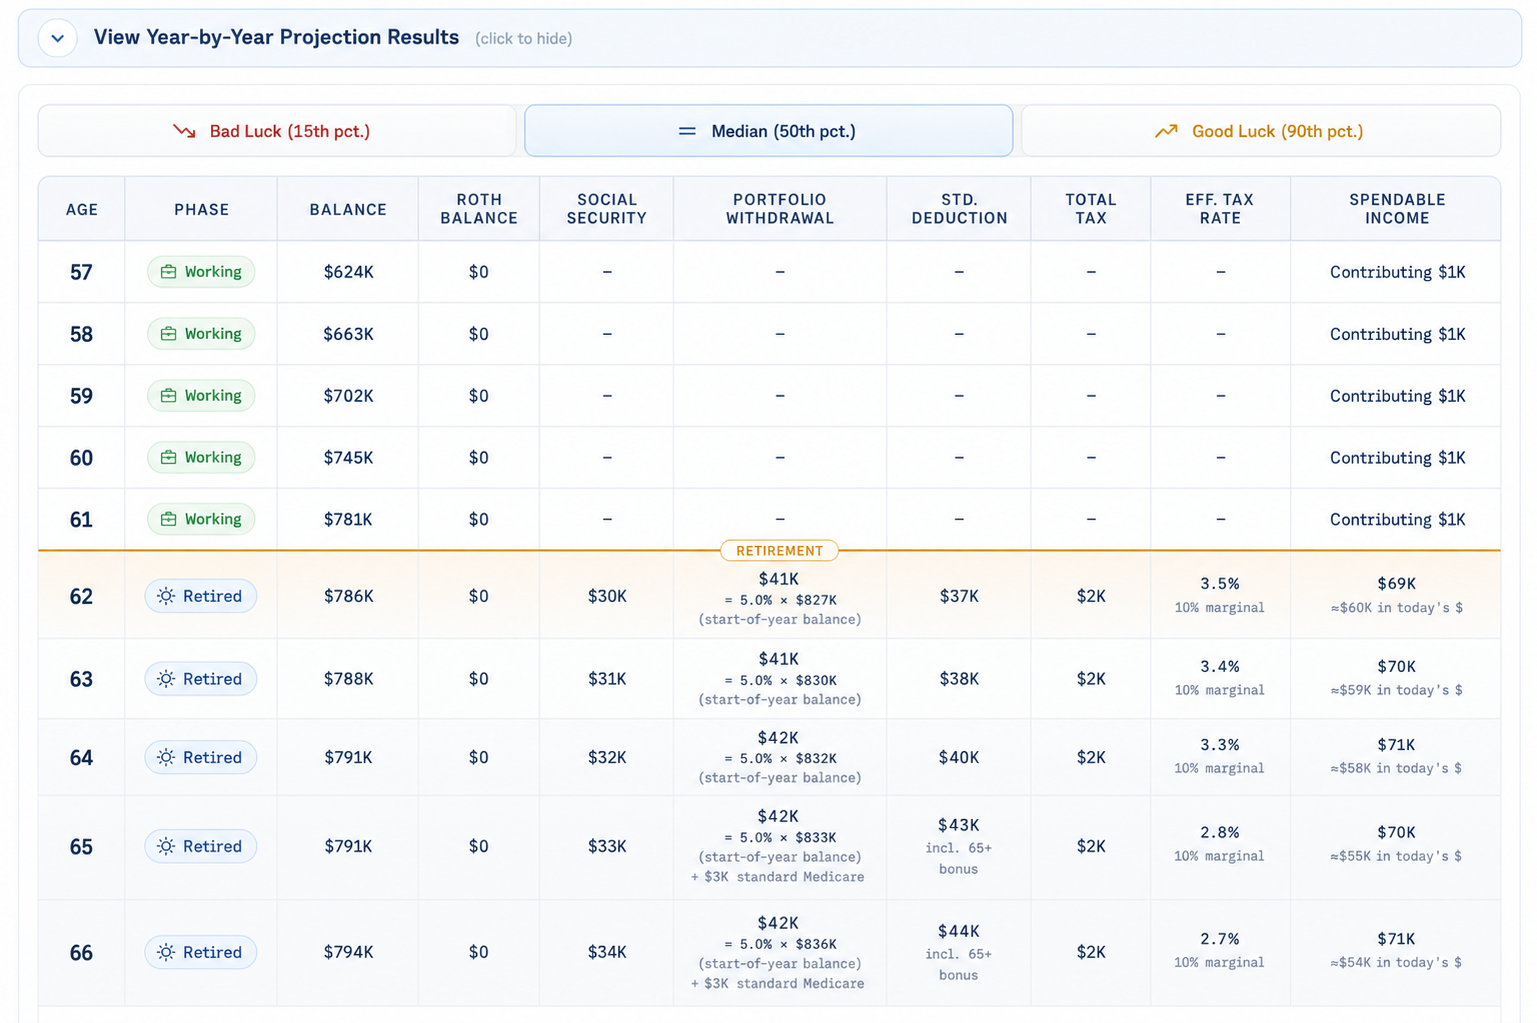This screenshot has width=1537, height=1023.
Task: Click the $33K Social Security value
Action: (607, 846)
